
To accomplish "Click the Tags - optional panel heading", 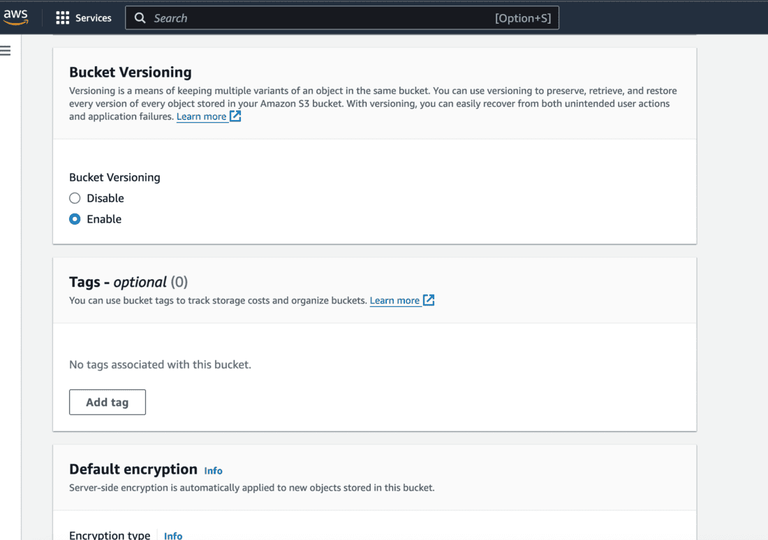I will click(x=128, y=282).
